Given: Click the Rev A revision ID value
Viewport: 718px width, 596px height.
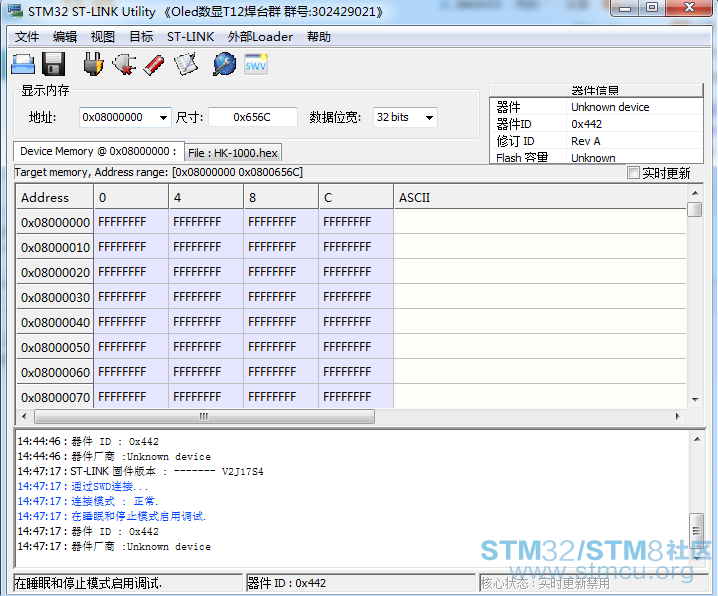Looking at the screenshot, I should (586, 141).
